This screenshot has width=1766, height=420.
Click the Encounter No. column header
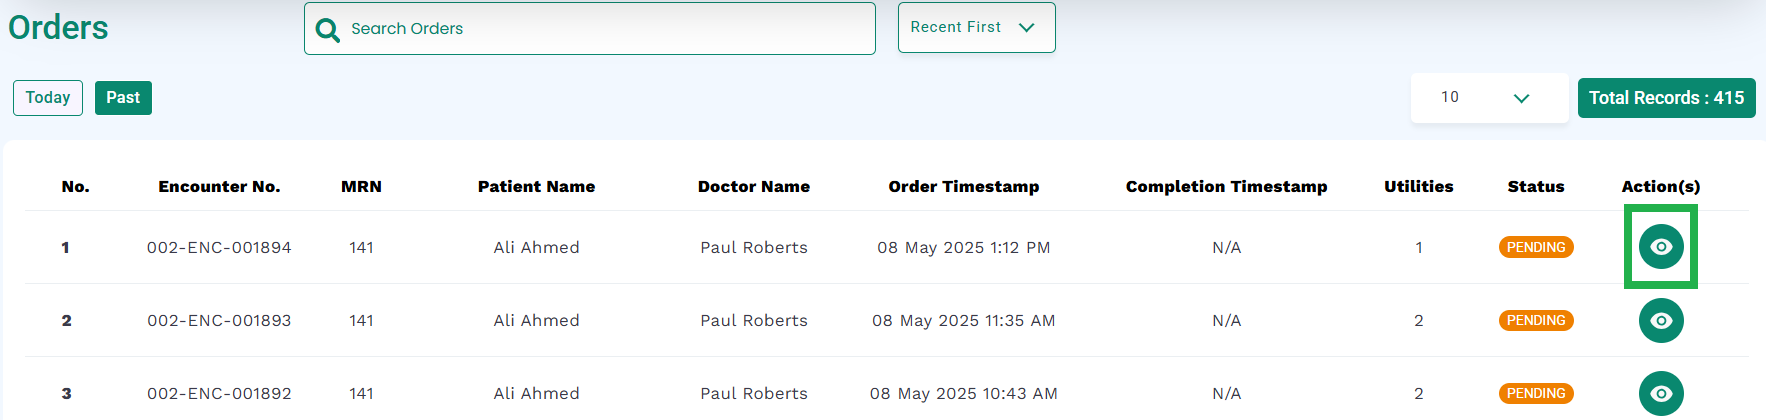click(x=219, y=186)
